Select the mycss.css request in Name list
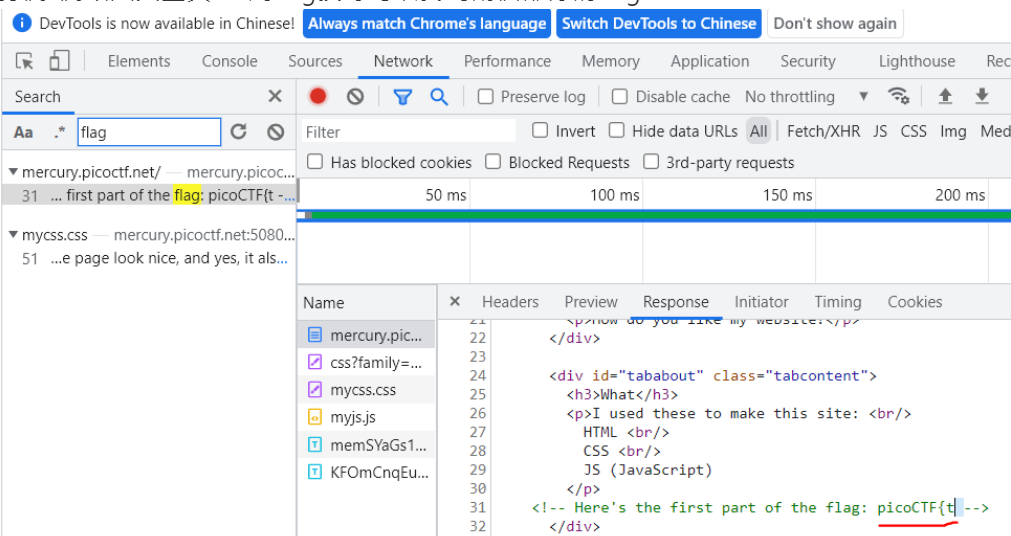1011x536 pixels. tap(366, 390)
